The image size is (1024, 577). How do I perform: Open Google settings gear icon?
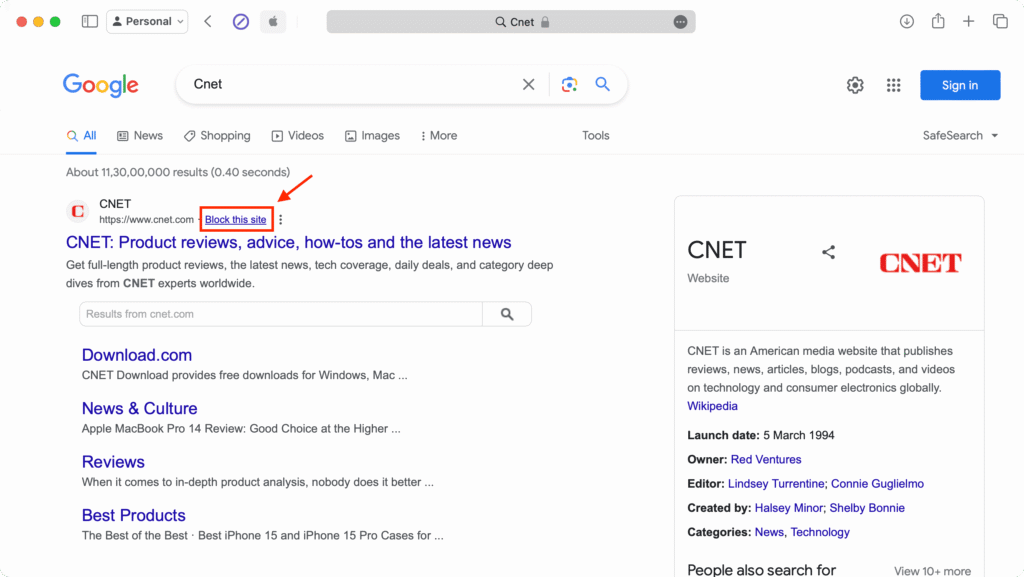pos(855,85)
